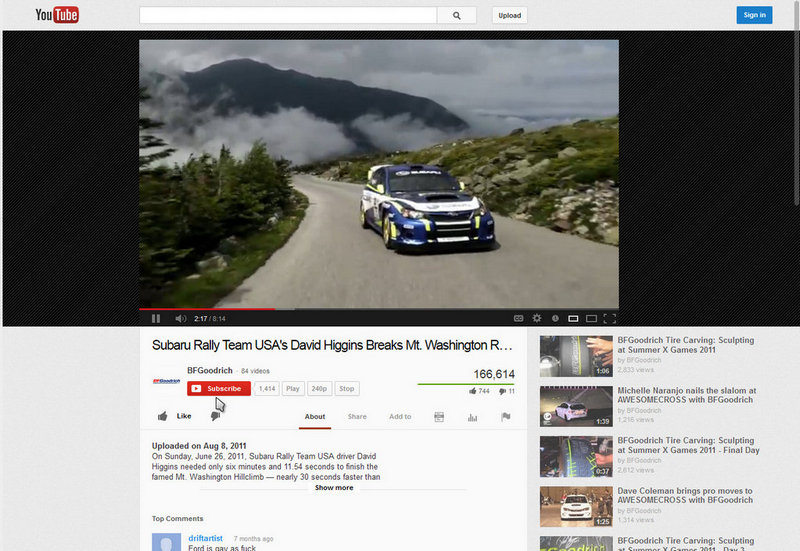Viewport: 800px width, 551px height.
Task: Toggle closed captions CC icon
Action: coord(518,318)
